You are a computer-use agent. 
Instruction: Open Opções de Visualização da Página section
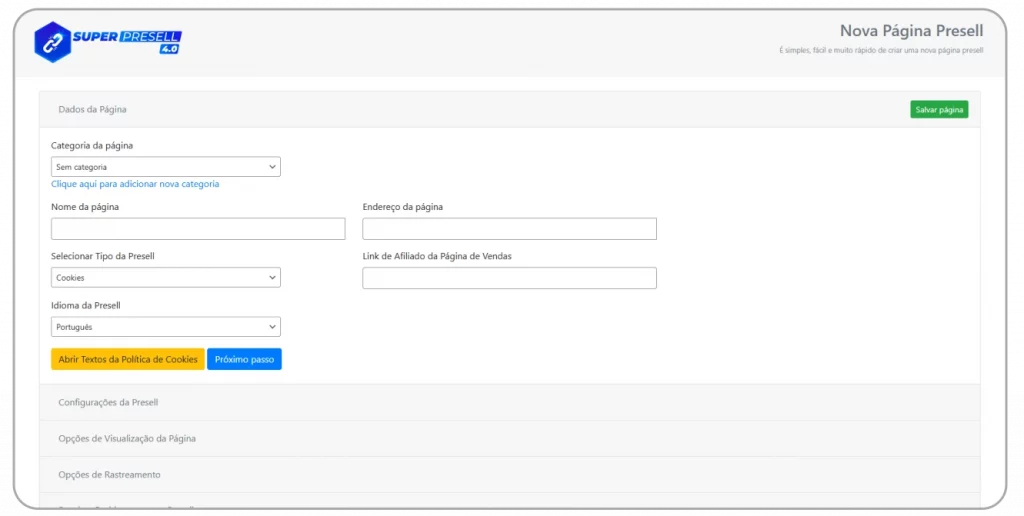[x=127, y=438]
